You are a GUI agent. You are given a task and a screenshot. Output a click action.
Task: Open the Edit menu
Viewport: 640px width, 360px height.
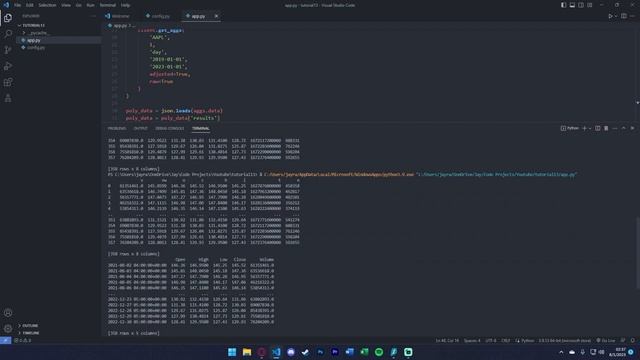(29, 5)
